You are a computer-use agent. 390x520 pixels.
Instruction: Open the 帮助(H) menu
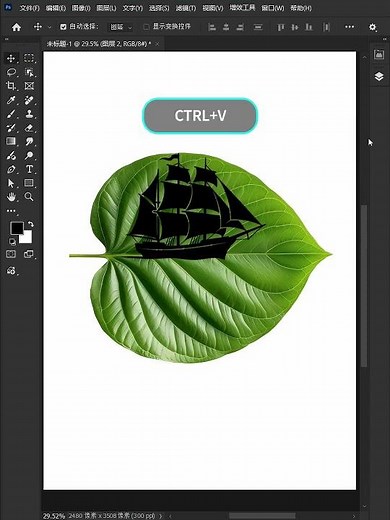tap(301, 8)
